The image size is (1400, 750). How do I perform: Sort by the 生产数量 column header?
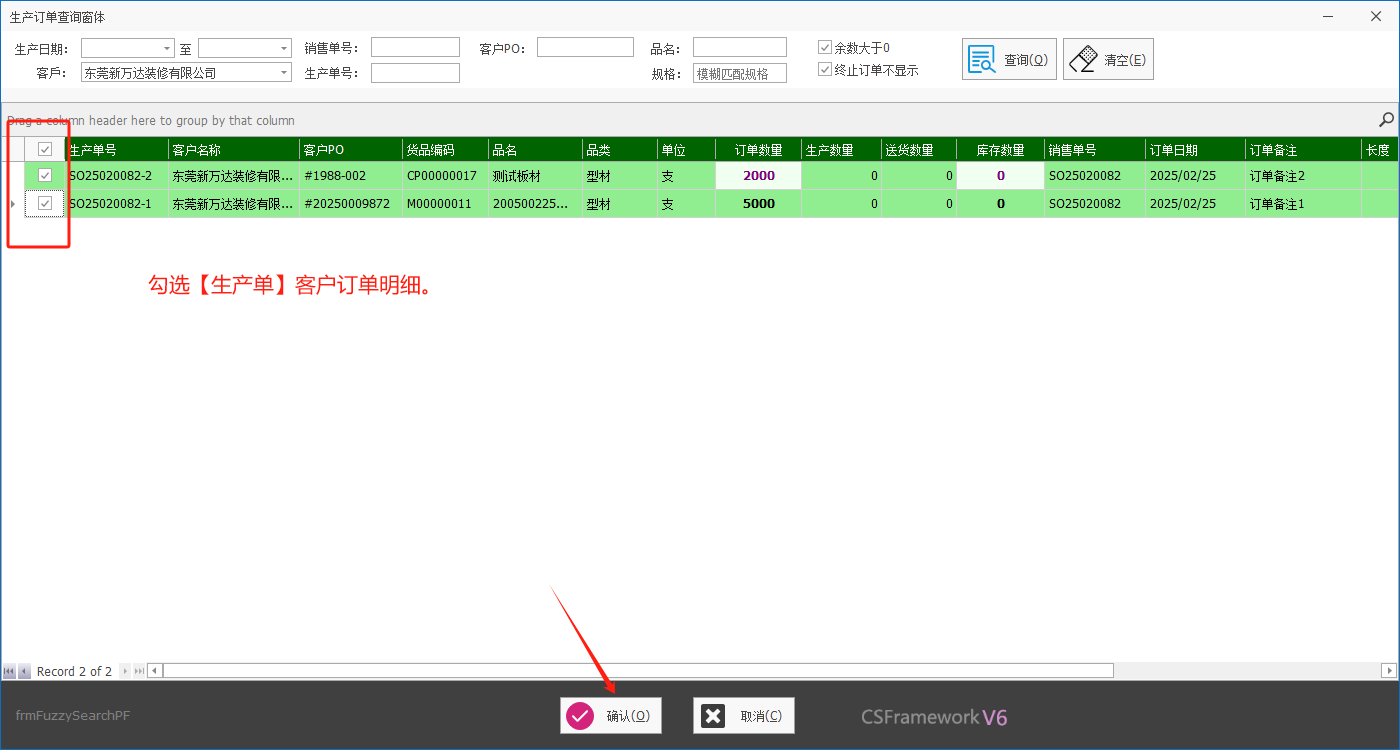click(x=841, y=150)
